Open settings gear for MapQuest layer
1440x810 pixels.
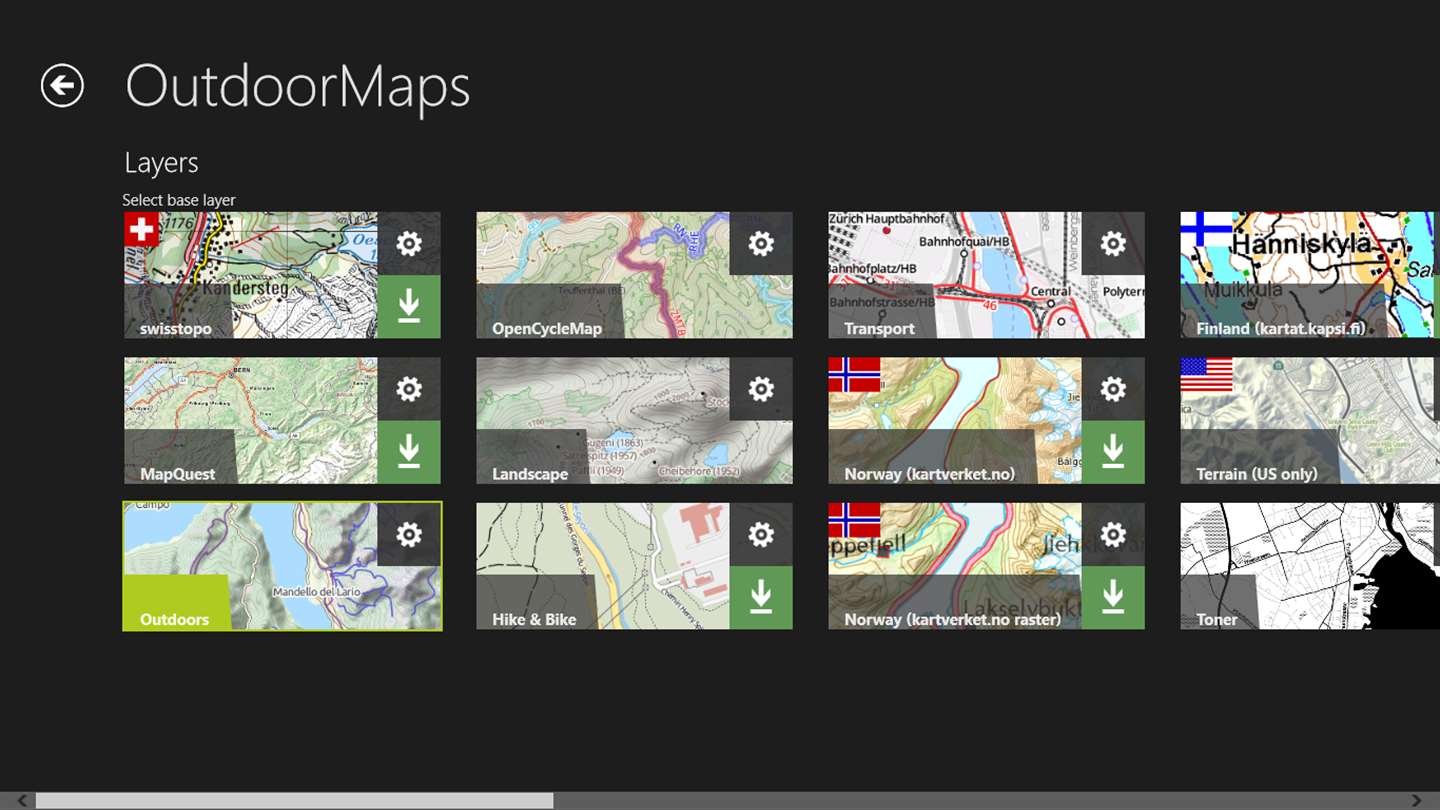click(x=409, y=389)
